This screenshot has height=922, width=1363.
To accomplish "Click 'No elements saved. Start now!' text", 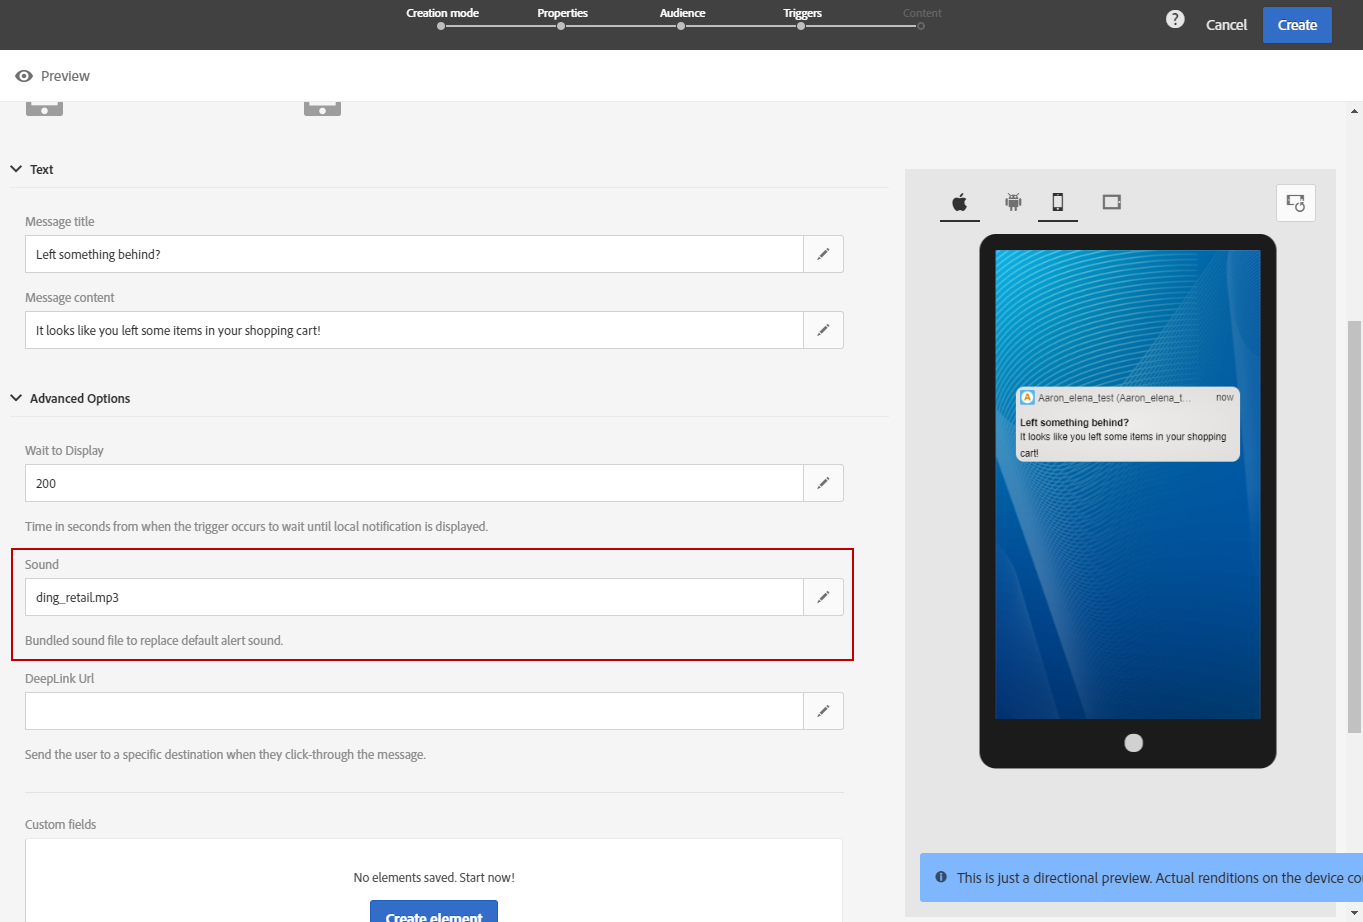I will point(434,877).
